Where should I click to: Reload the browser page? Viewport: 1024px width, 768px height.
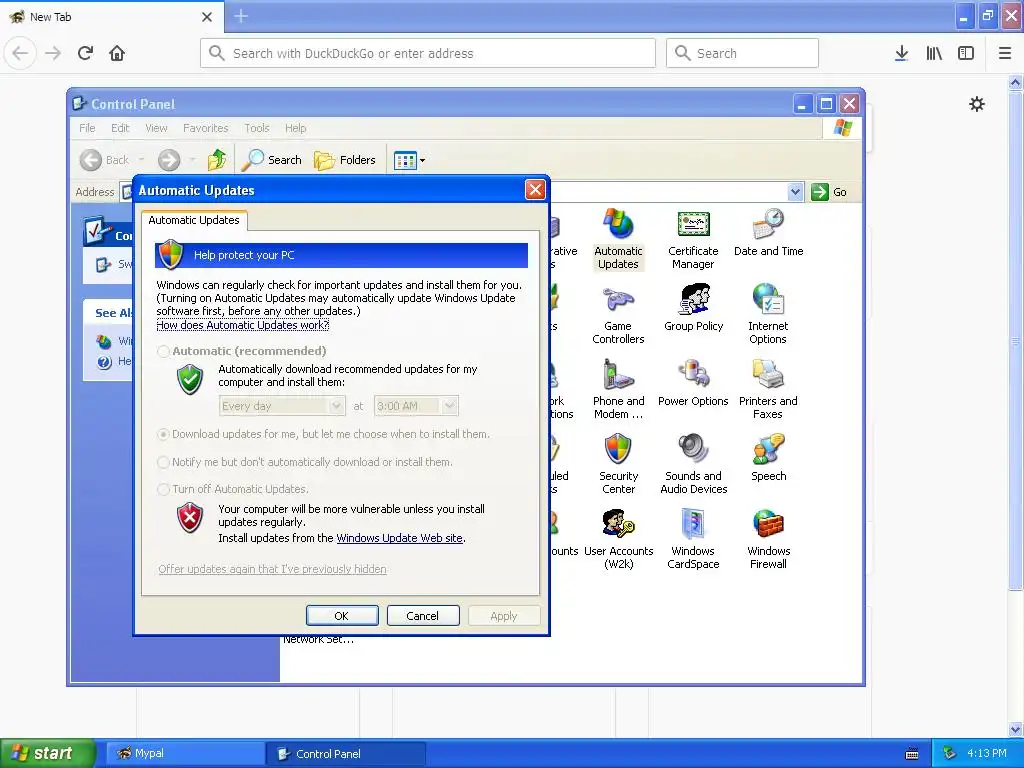[x=85, y=53]
